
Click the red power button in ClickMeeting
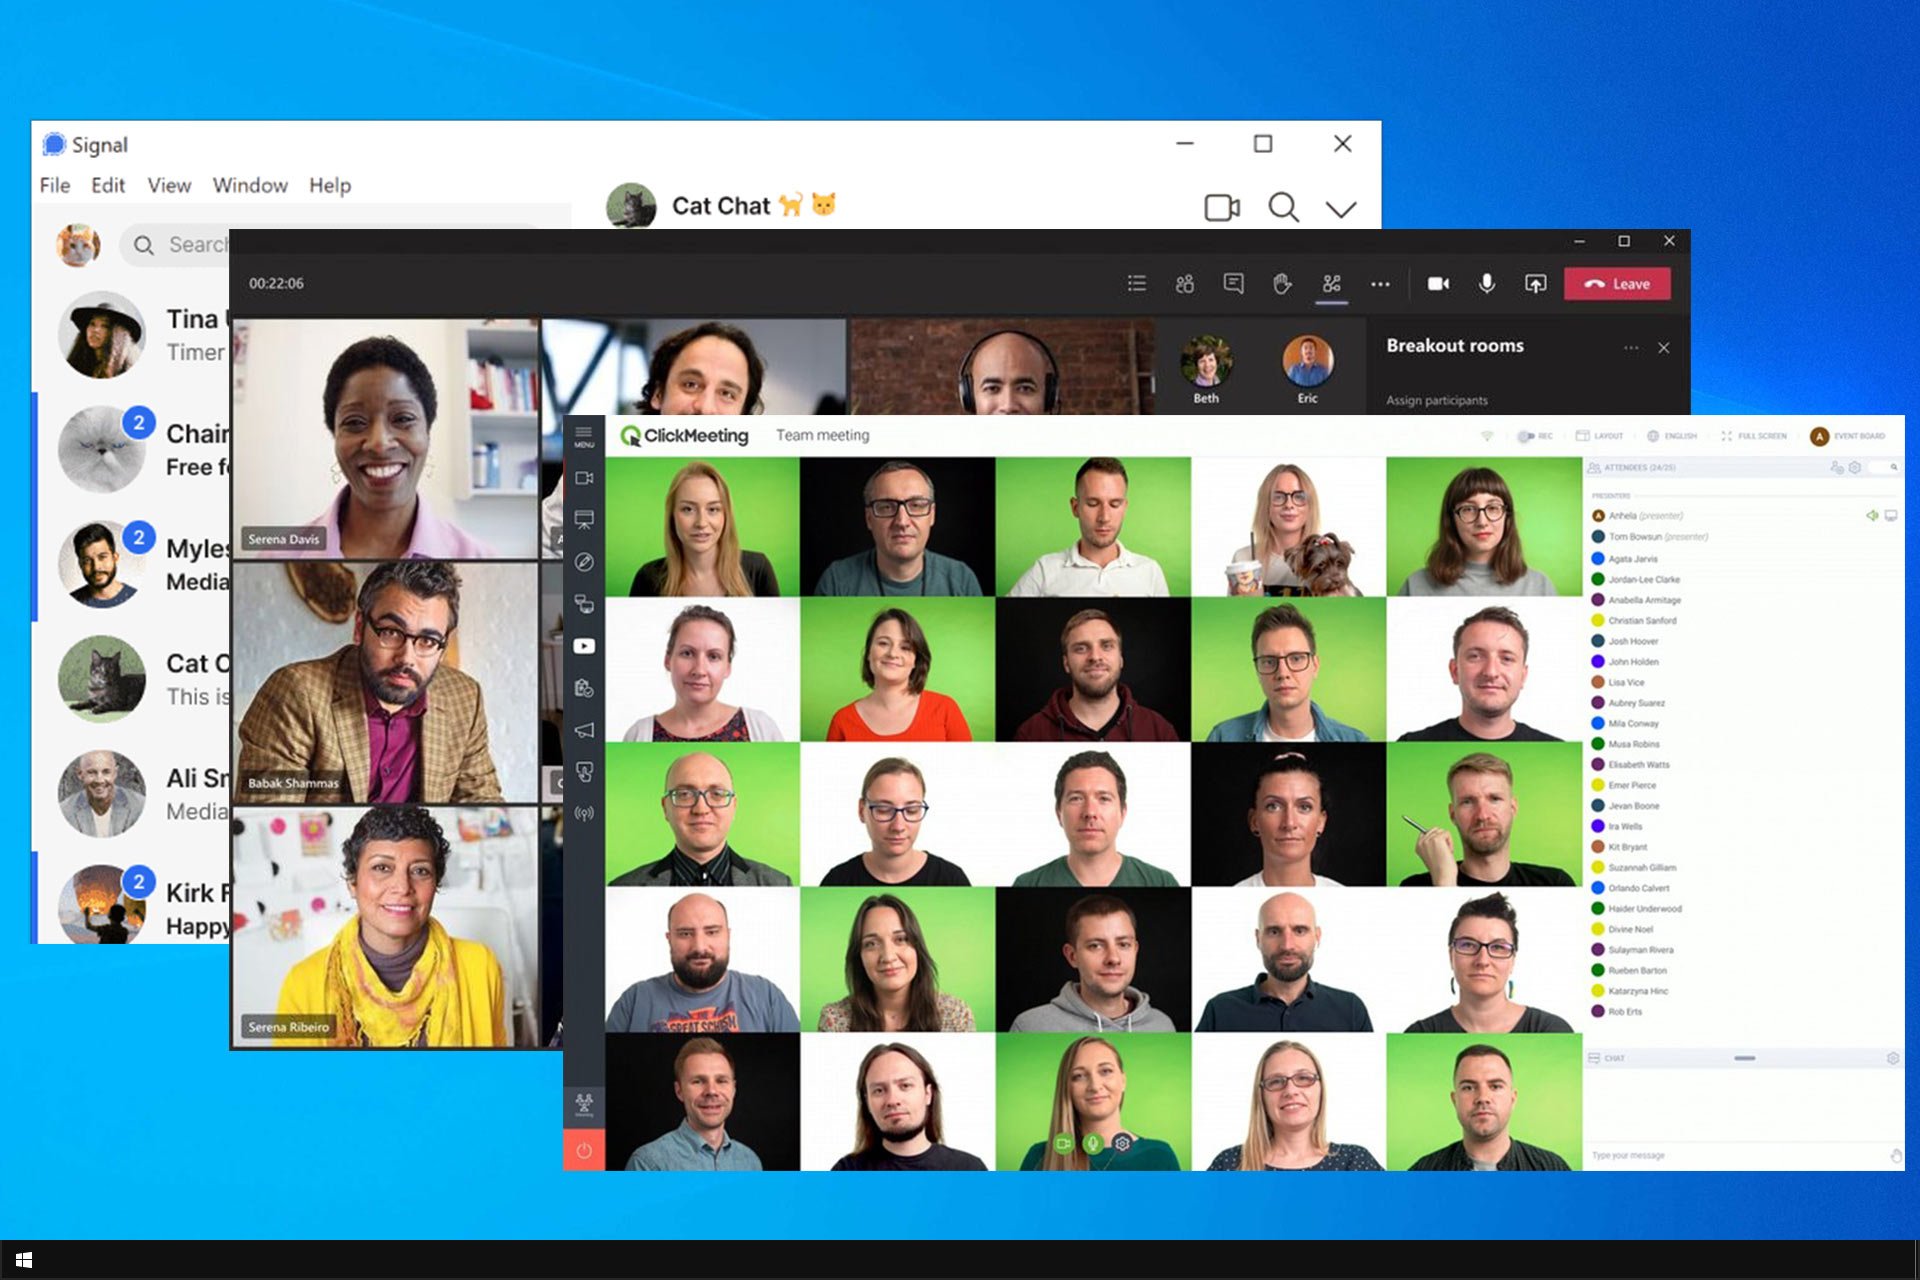point(584,1150)
